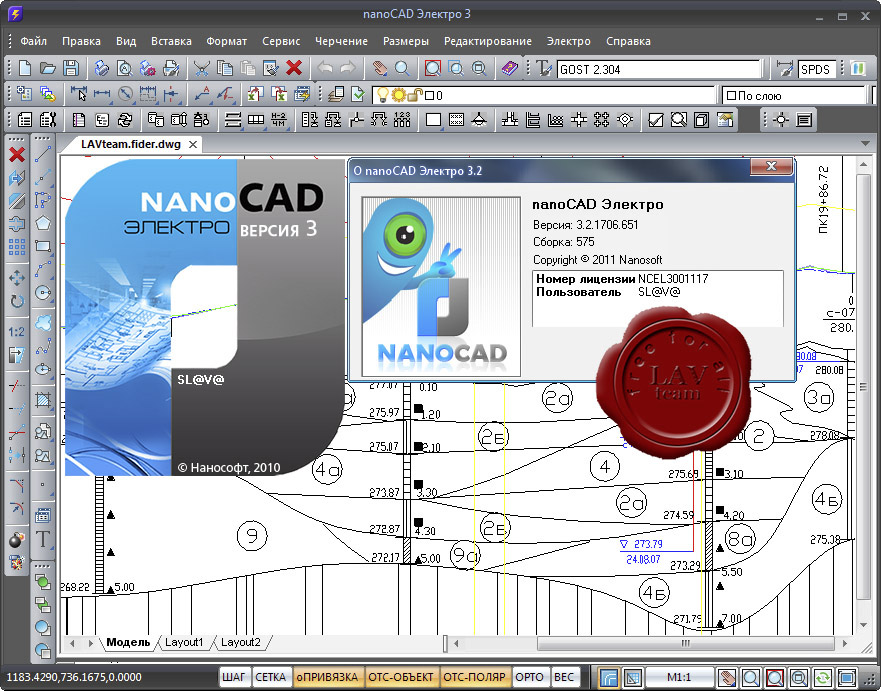Open the M1:1 scale selector
The width and height of the screenshot is (881, 691).
click(x=679, y=677)
